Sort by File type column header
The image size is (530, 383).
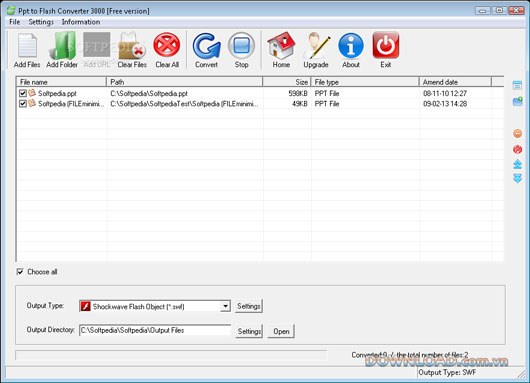(365, 82)
